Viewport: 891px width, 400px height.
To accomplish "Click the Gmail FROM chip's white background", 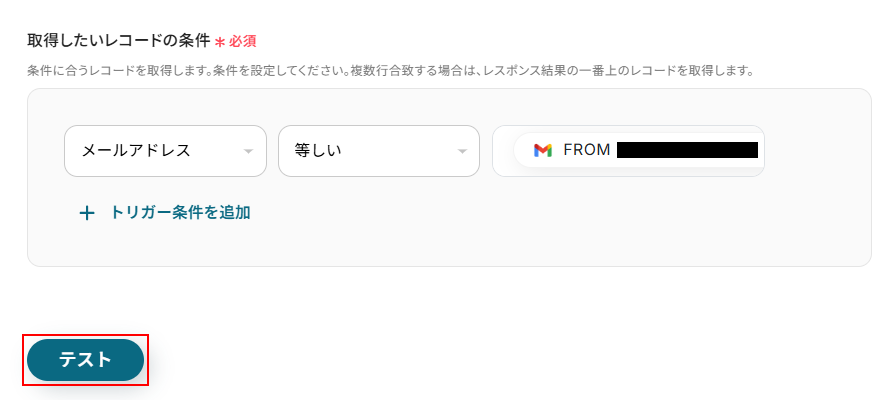I will pos(523,151).
